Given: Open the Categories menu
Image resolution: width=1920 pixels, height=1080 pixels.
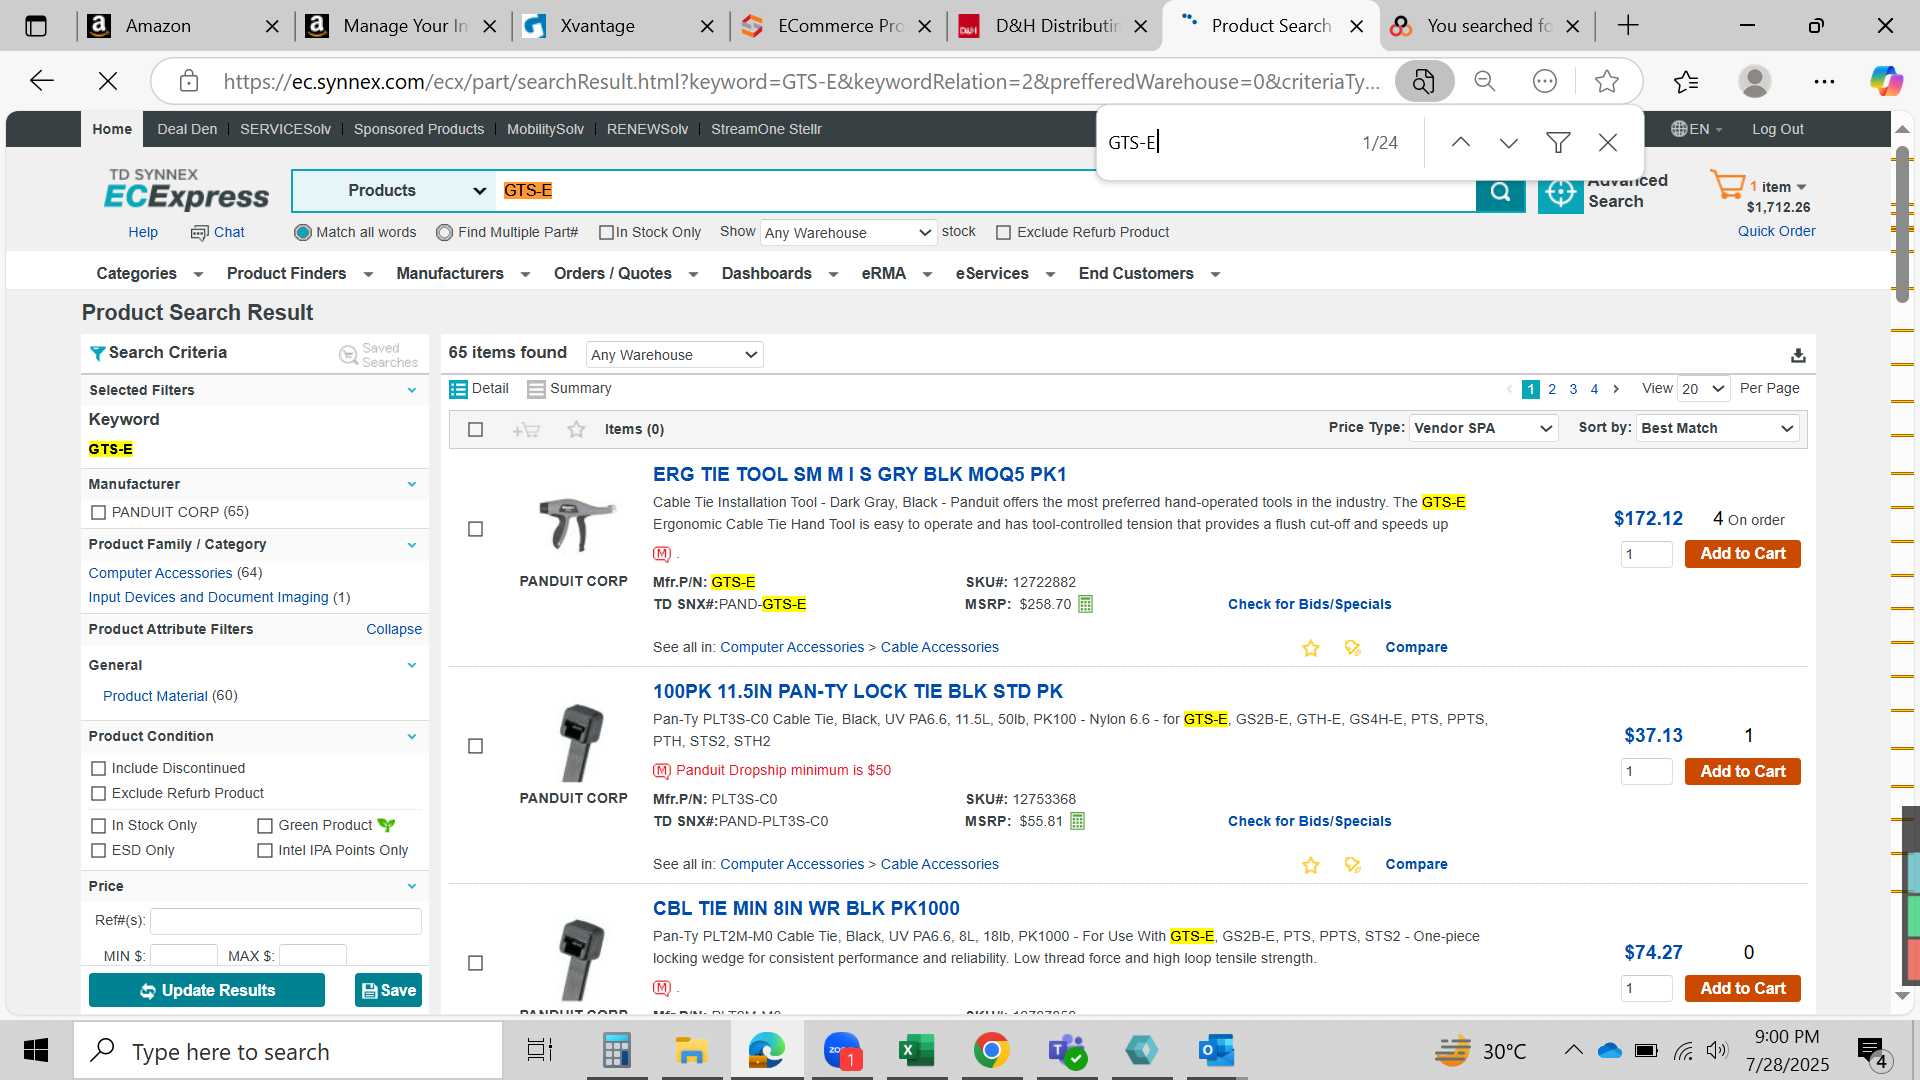Looking at the screenshot, I should 150,274.
